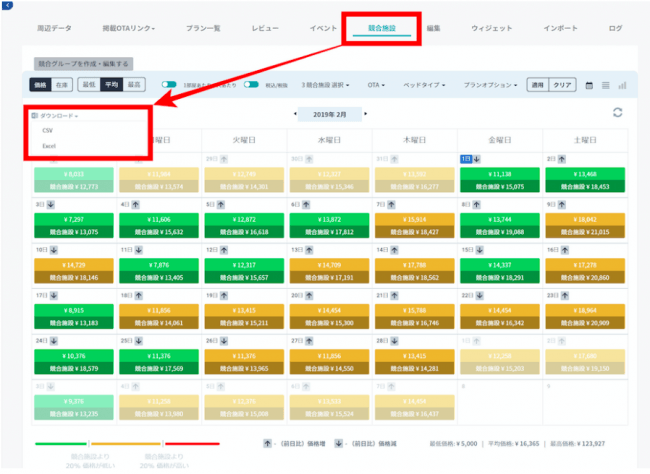The height and width of the screenshot is (474, 650).
Task: Expand the 掲載OTAリンク menu
Action: 129,28
